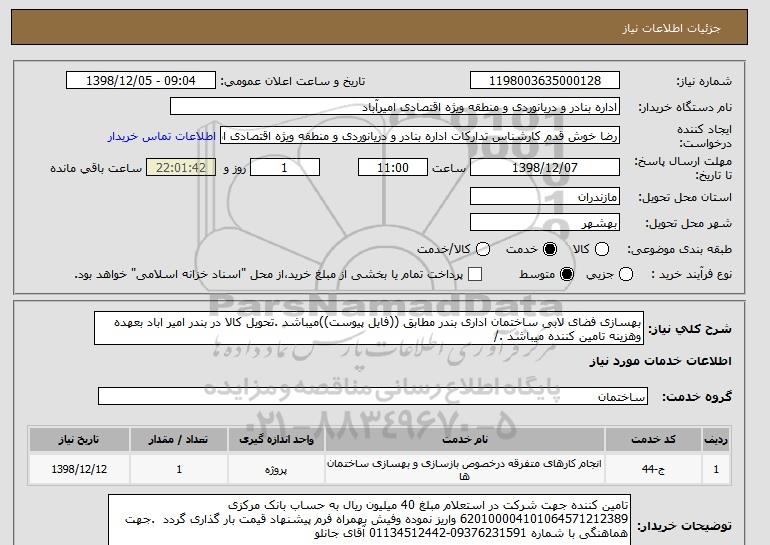Image resolution: width=770 pixels, height=545 pixels.
Task: Click the جزئیات اطلاعات نیاز page title
Action: click(x=671, y=28)
